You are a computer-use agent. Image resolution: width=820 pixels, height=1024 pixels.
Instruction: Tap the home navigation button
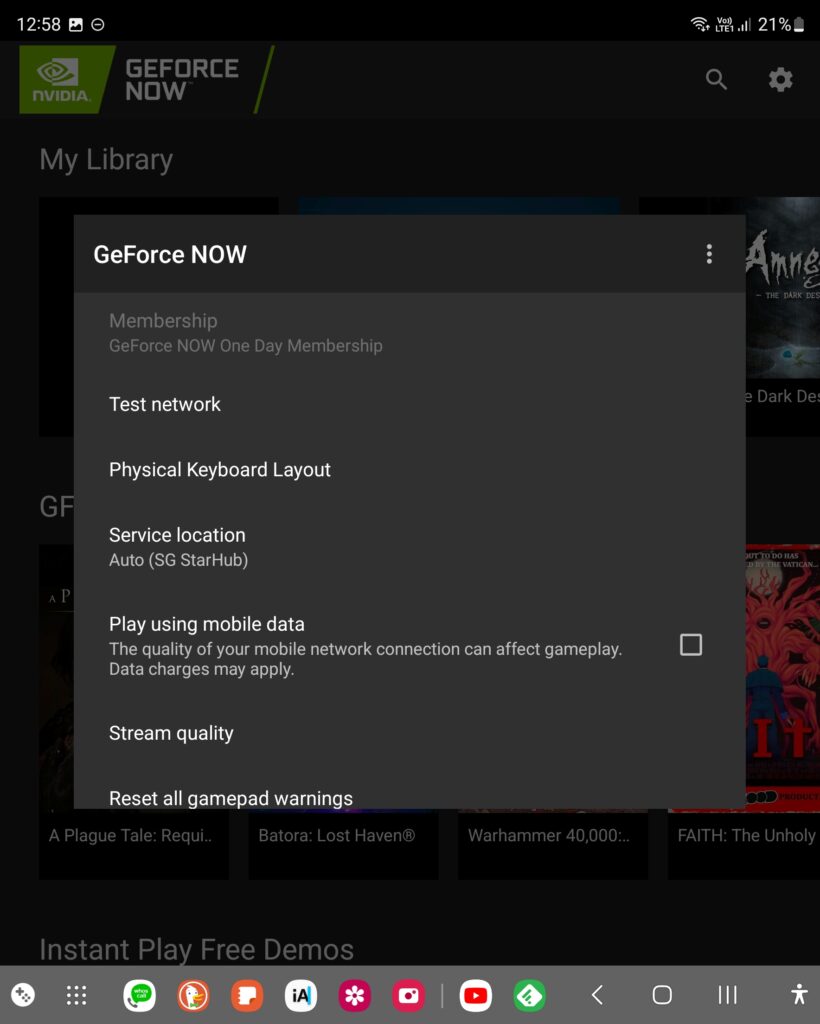click(662, 995)
